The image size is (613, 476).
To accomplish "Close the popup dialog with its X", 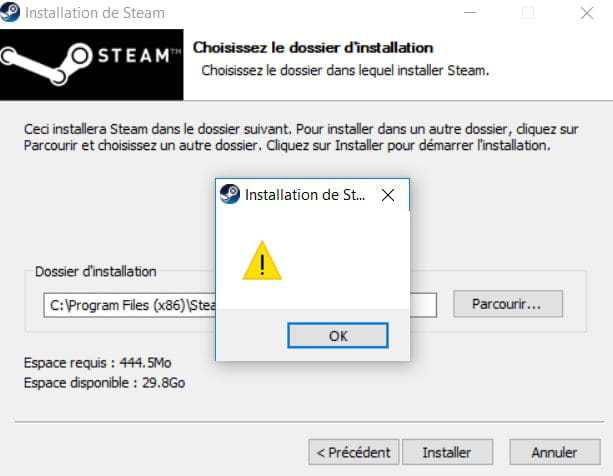I will [x=388, y=195].
